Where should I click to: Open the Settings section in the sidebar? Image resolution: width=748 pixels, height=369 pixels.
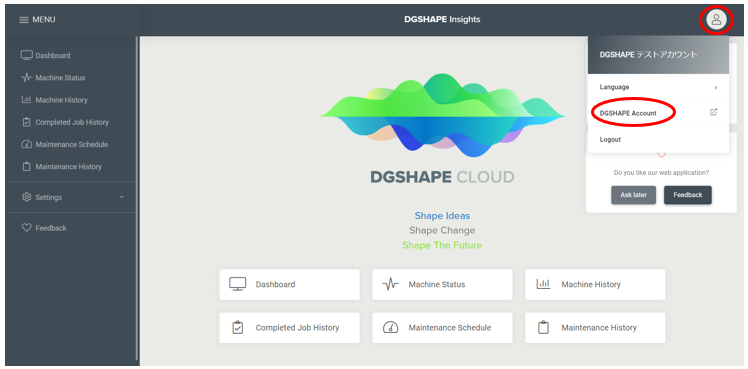coord(71,197)
